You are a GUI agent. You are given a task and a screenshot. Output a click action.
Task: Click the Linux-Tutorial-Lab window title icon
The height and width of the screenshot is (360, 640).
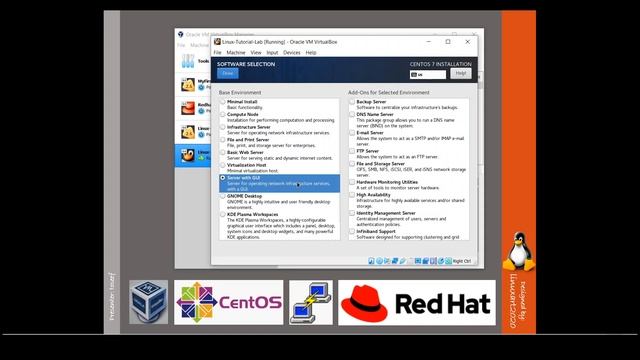pyautogui.click(x=217, y=42)
